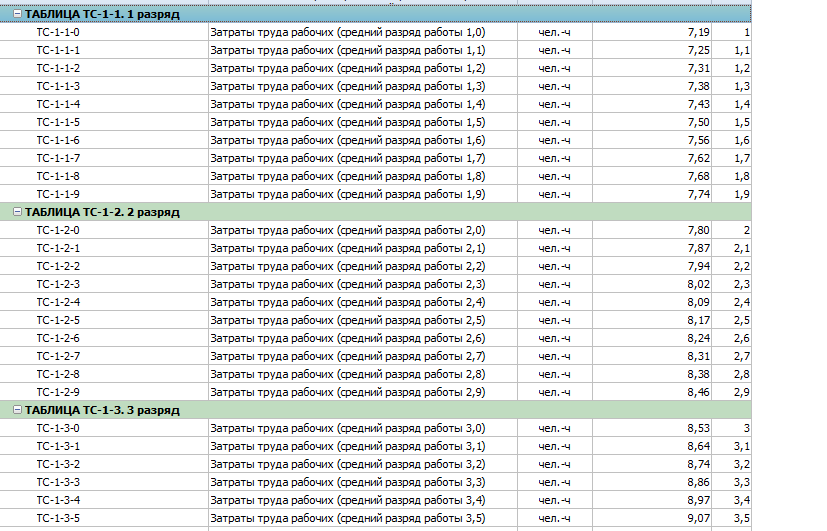This screenshot has height=531, width=827.
Task: Click the value cell 8,46
Action: coord(698,392)
